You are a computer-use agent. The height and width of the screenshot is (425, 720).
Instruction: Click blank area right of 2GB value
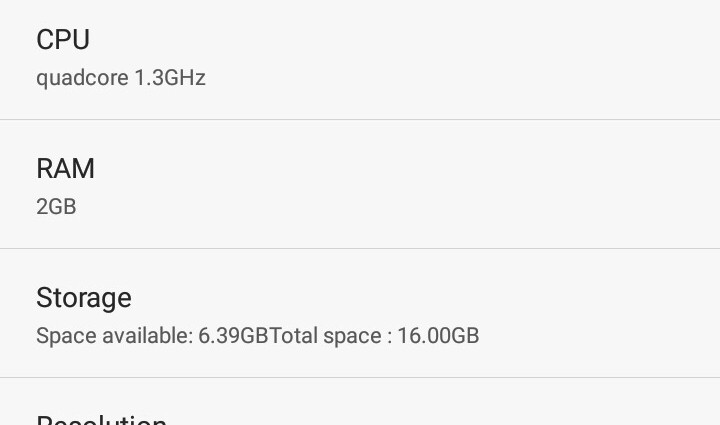coord(400,207)
